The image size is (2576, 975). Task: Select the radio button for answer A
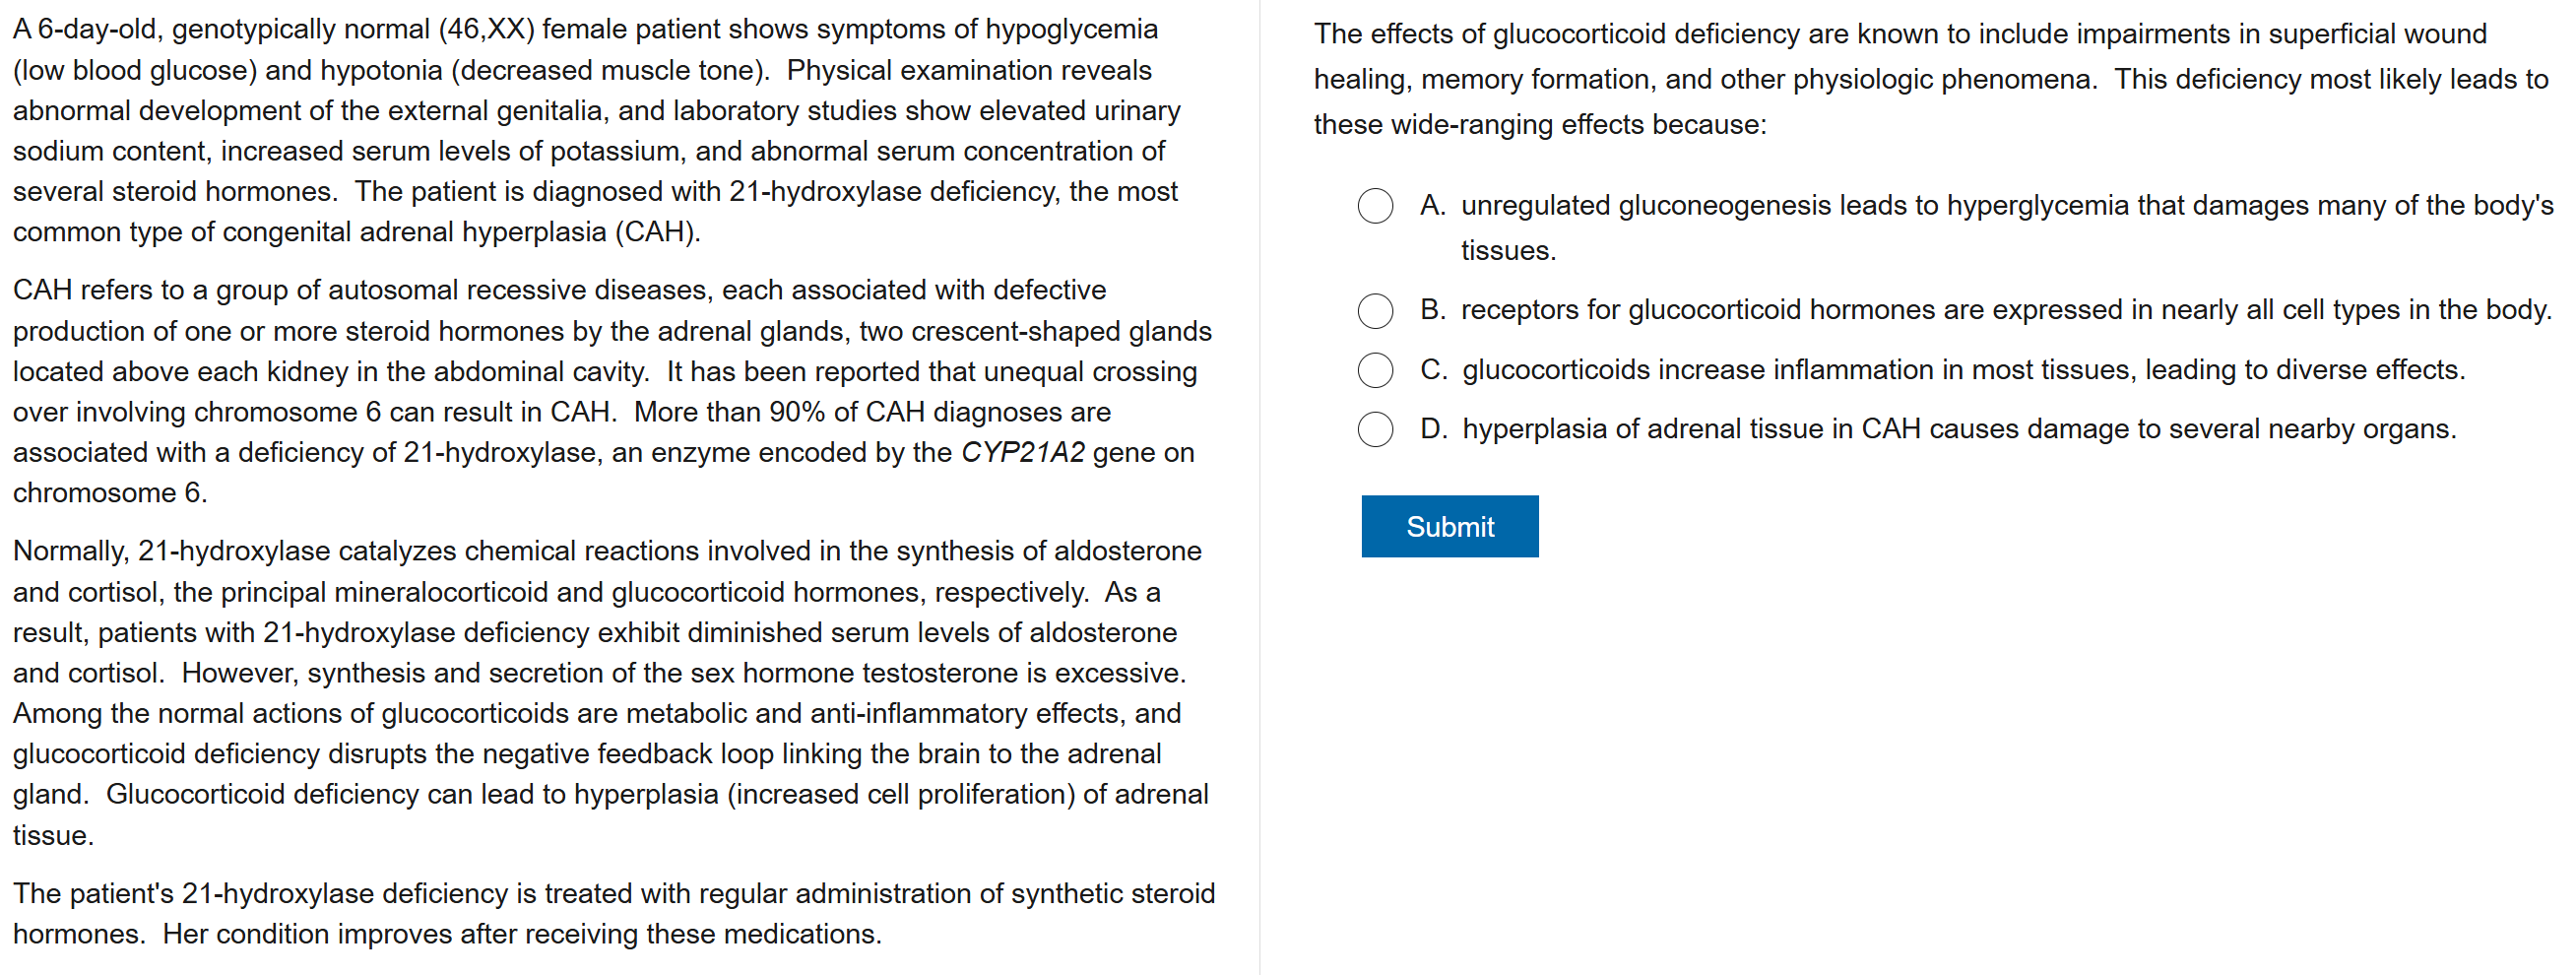pyautogui.click(x=1375, y=206)
